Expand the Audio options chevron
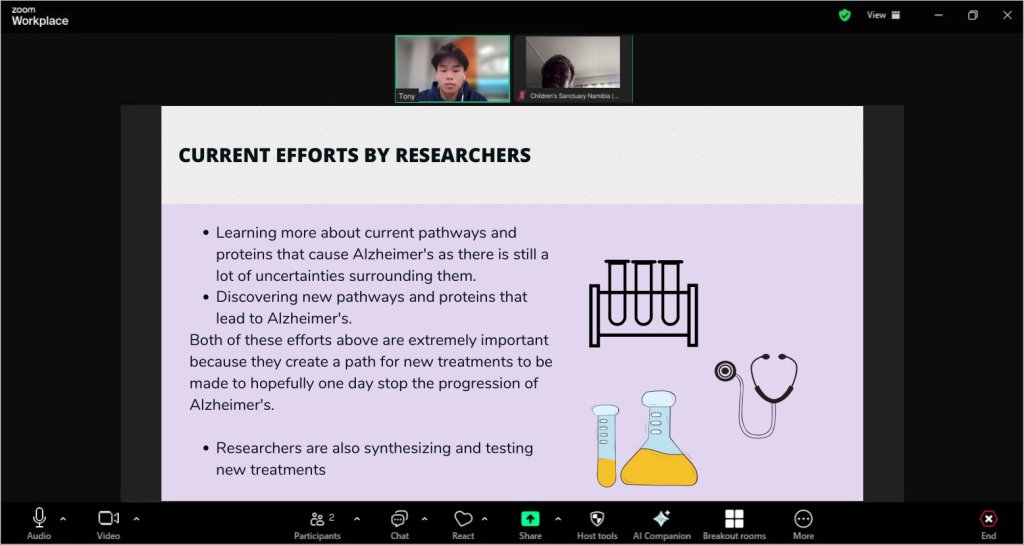 pyautogui.click(x=63, y=519)
